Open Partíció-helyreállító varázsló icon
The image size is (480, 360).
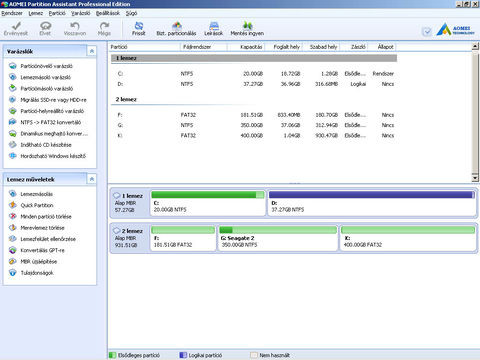tap(13, 111)
